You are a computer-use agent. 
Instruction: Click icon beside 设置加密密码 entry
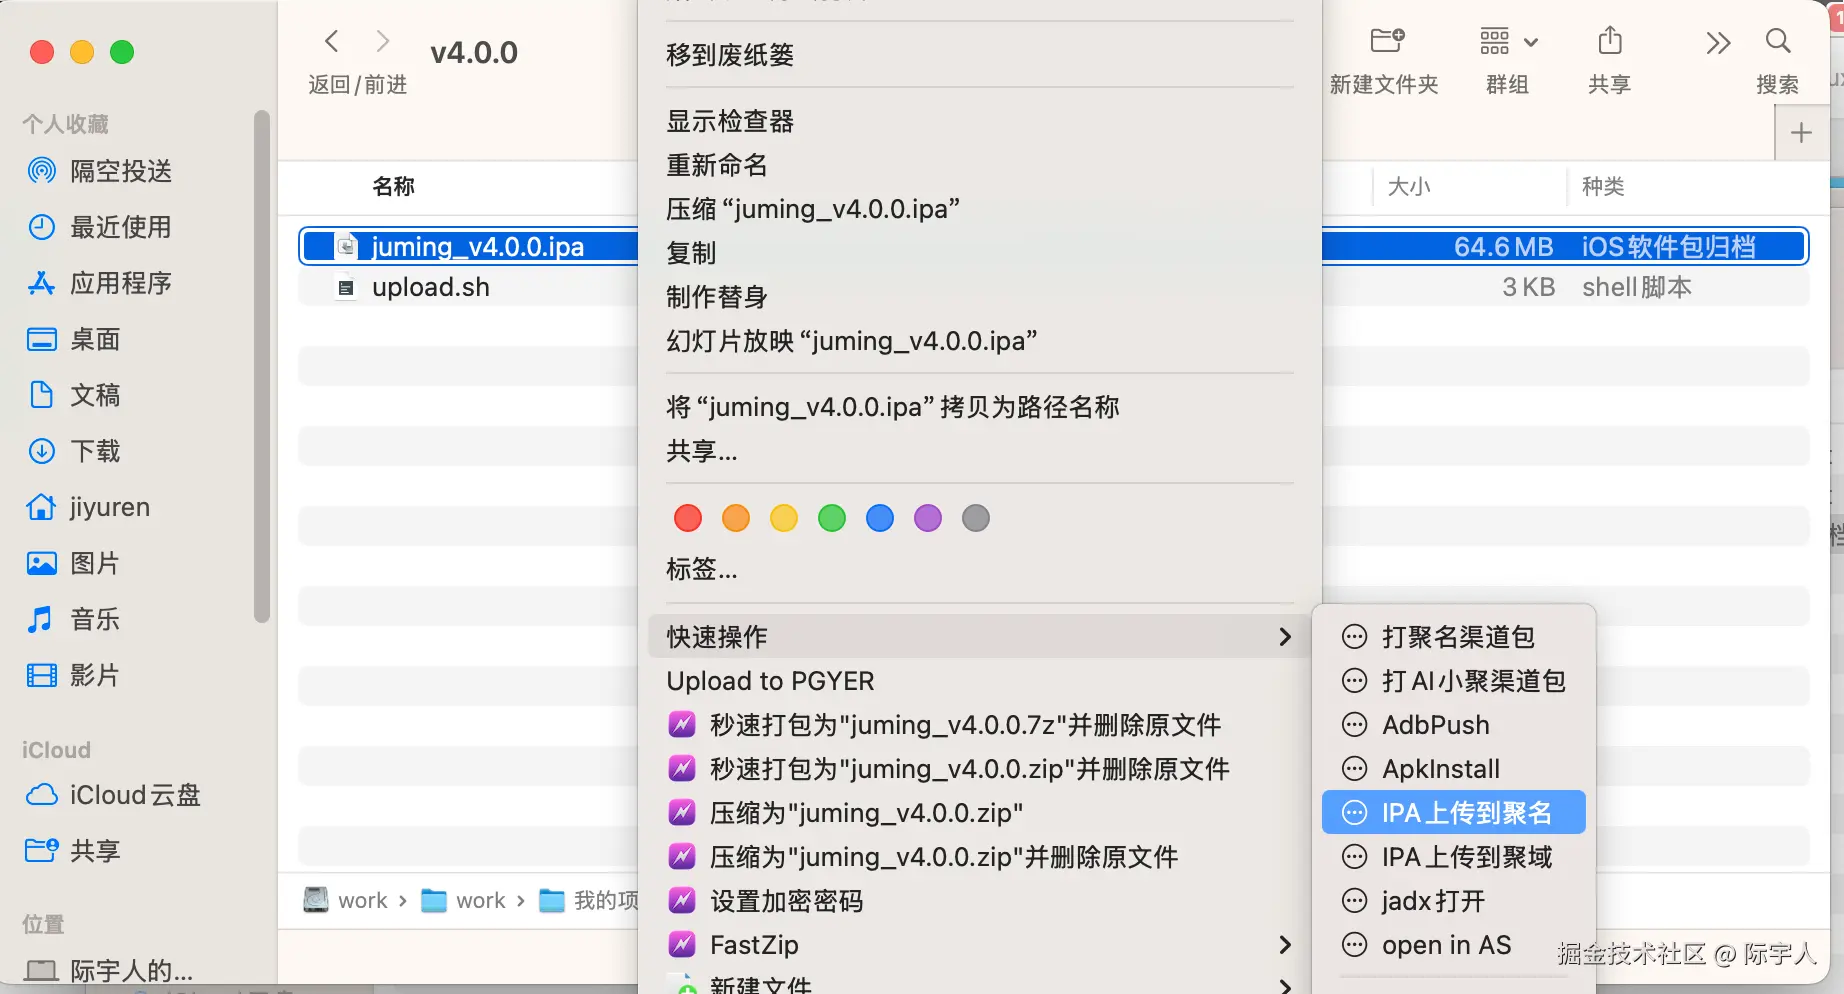point(682,901)
